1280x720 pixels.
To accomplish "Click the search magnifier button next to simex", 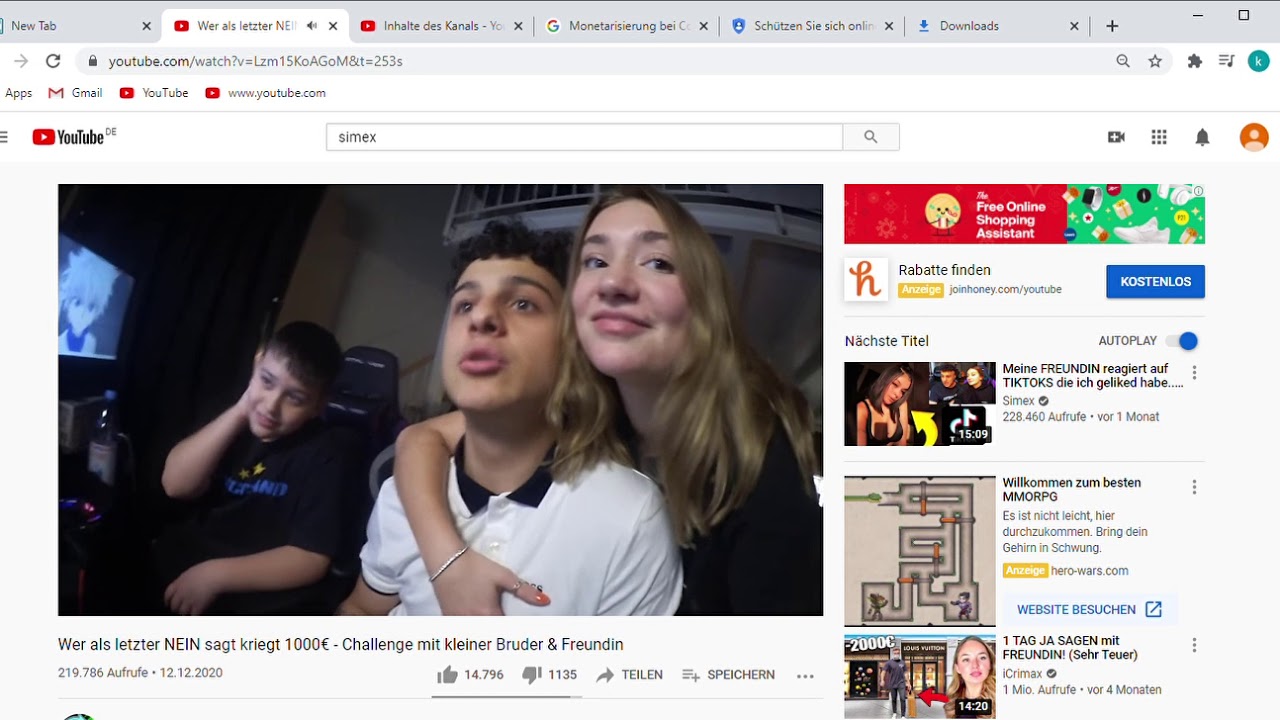I will pyautogui.click(x=871, y=137).
